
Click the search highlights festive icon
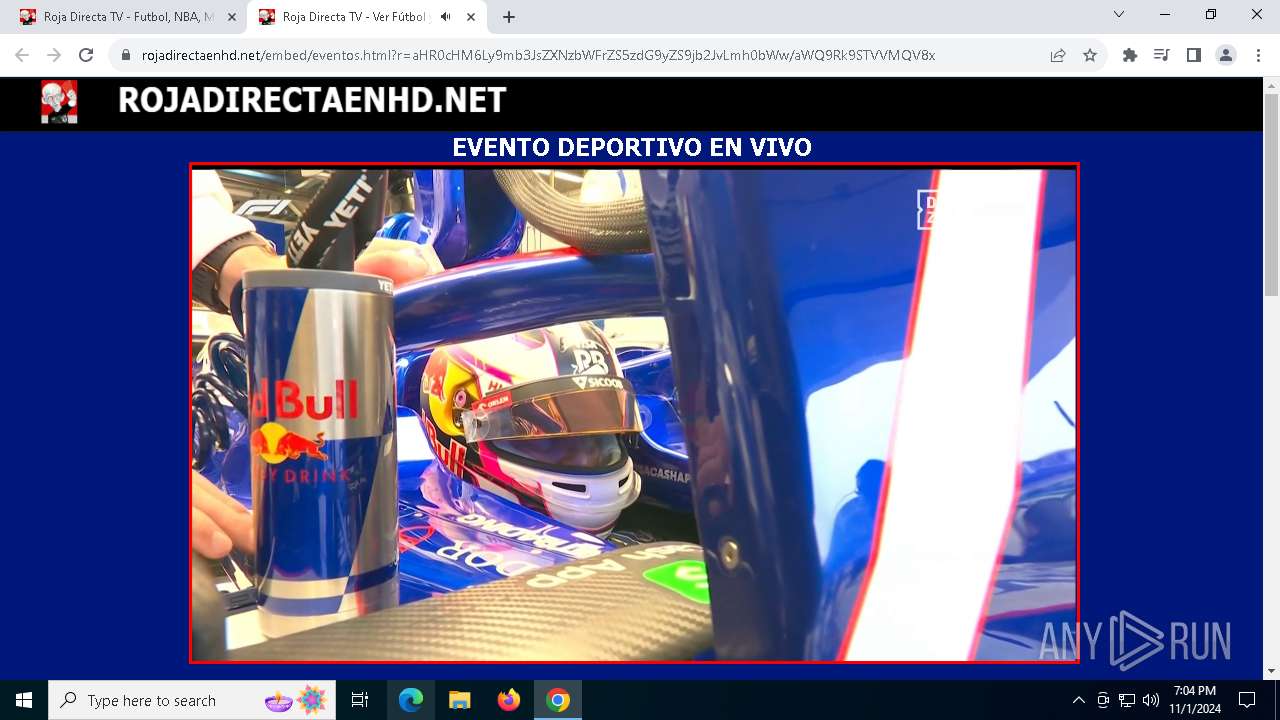coord(296,700)
